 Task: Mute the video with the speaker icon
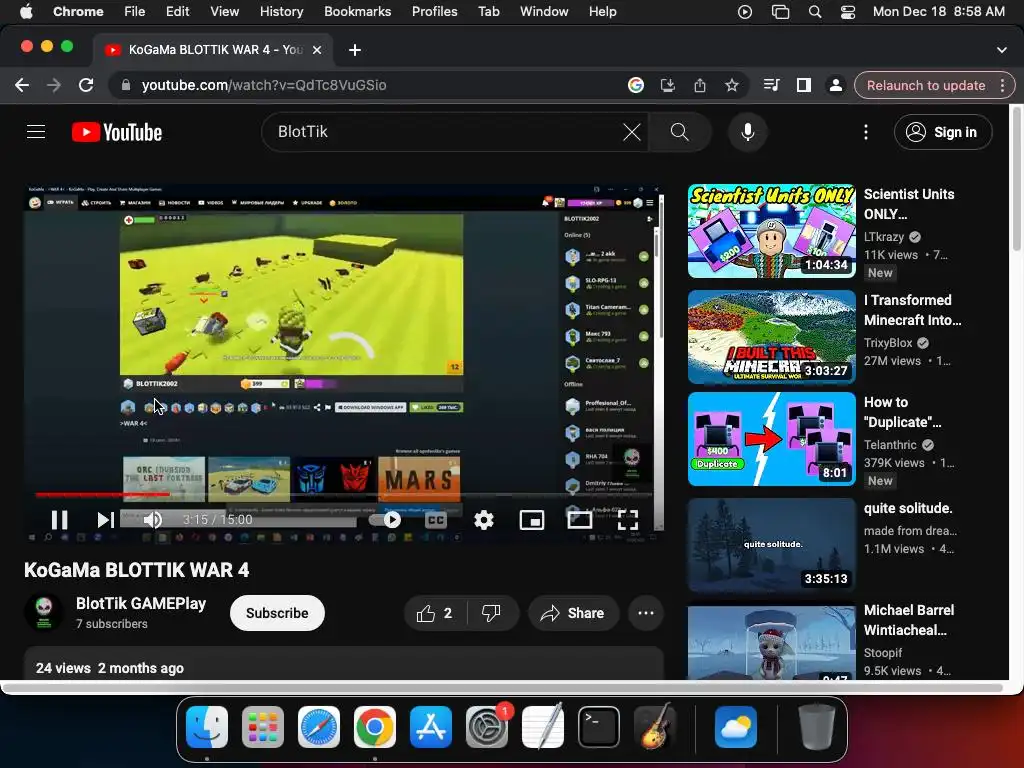point(152,520)
